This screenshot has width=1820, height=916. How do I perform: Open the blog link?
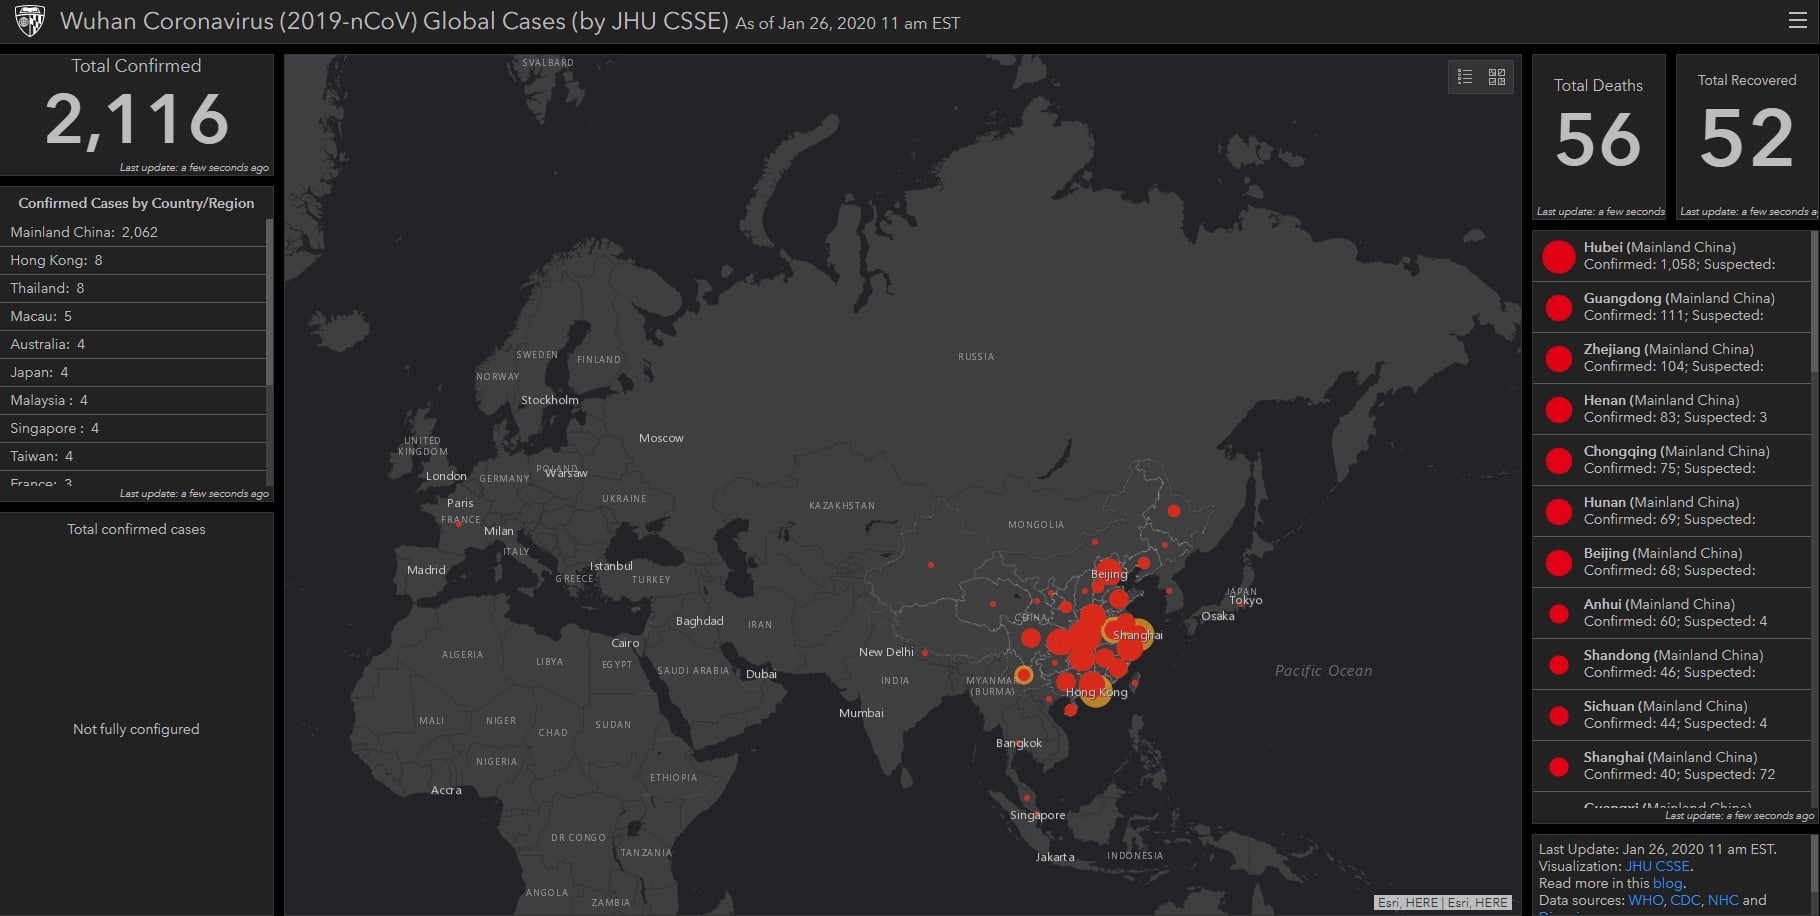(1667, 883)
